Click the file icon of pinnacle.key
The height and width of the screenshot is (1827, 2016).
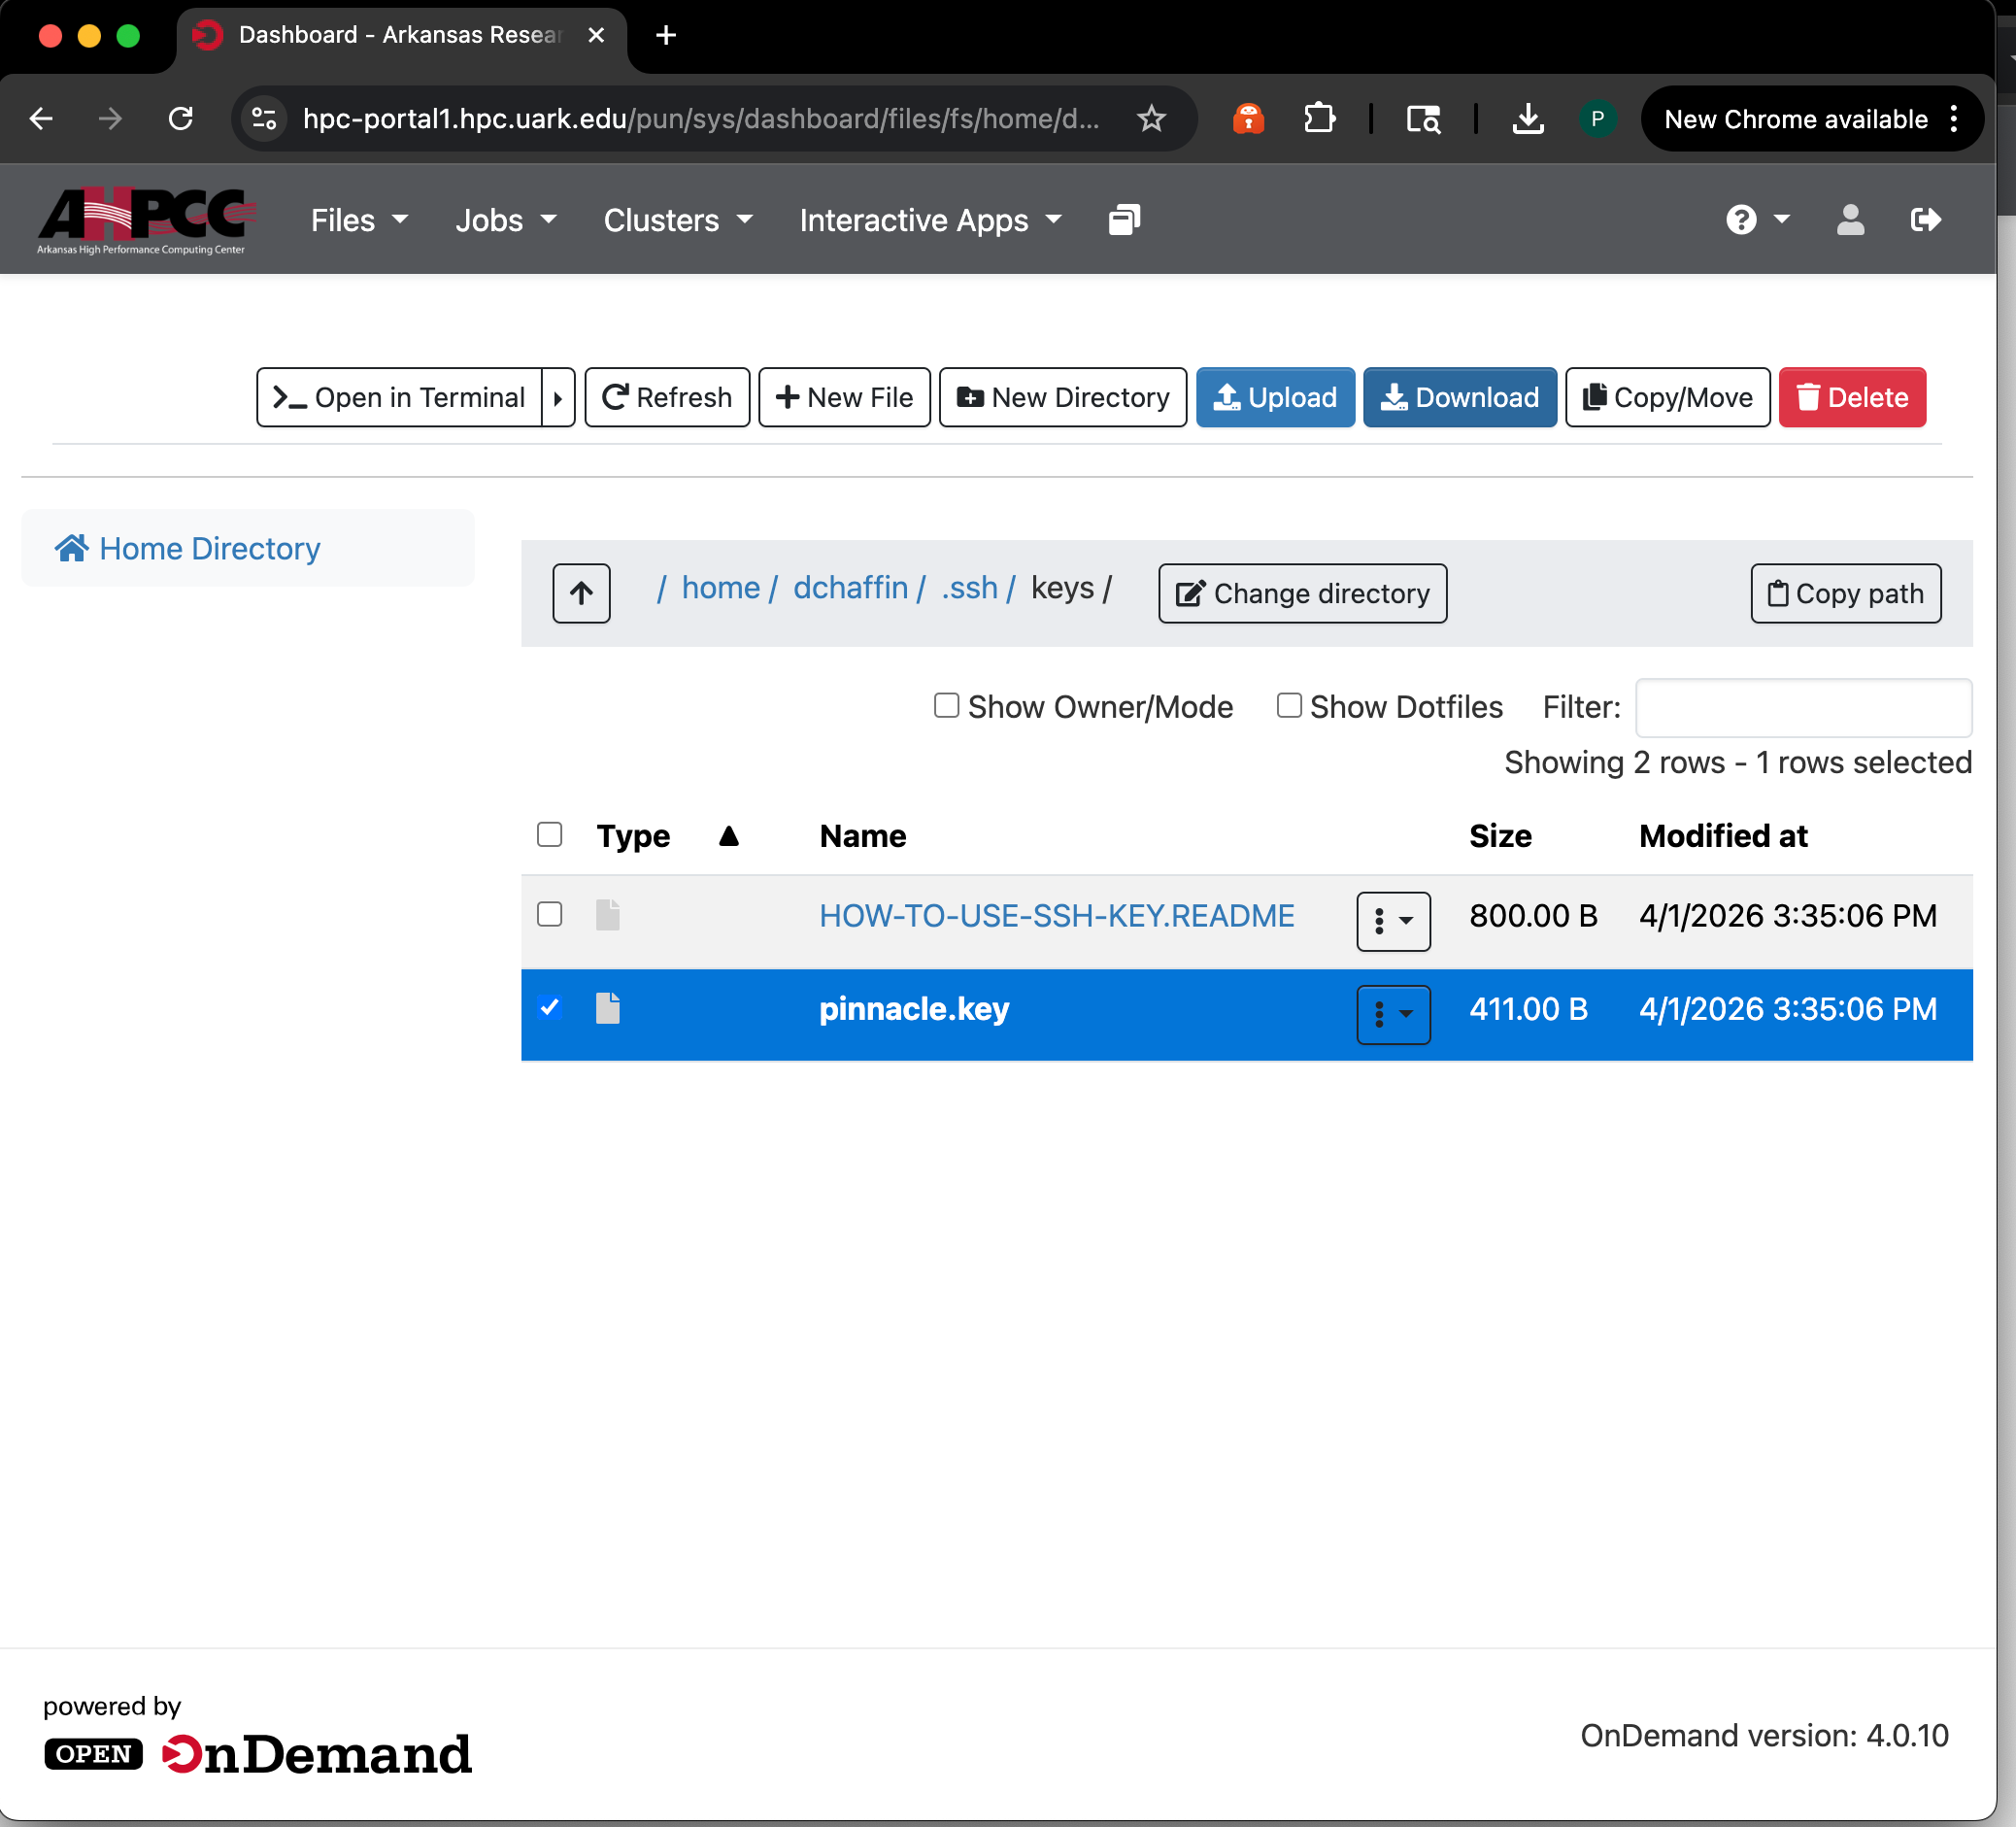point(608,1008)
